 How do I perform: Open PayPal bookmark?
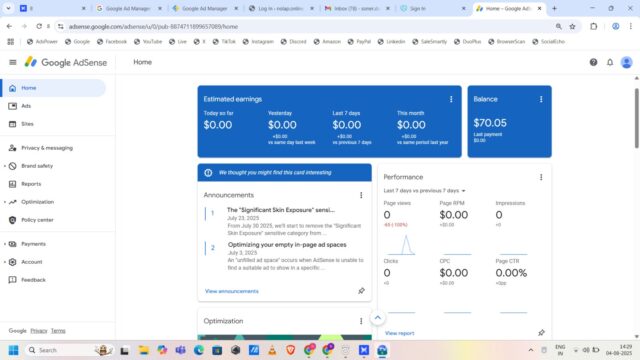[359, 42]
